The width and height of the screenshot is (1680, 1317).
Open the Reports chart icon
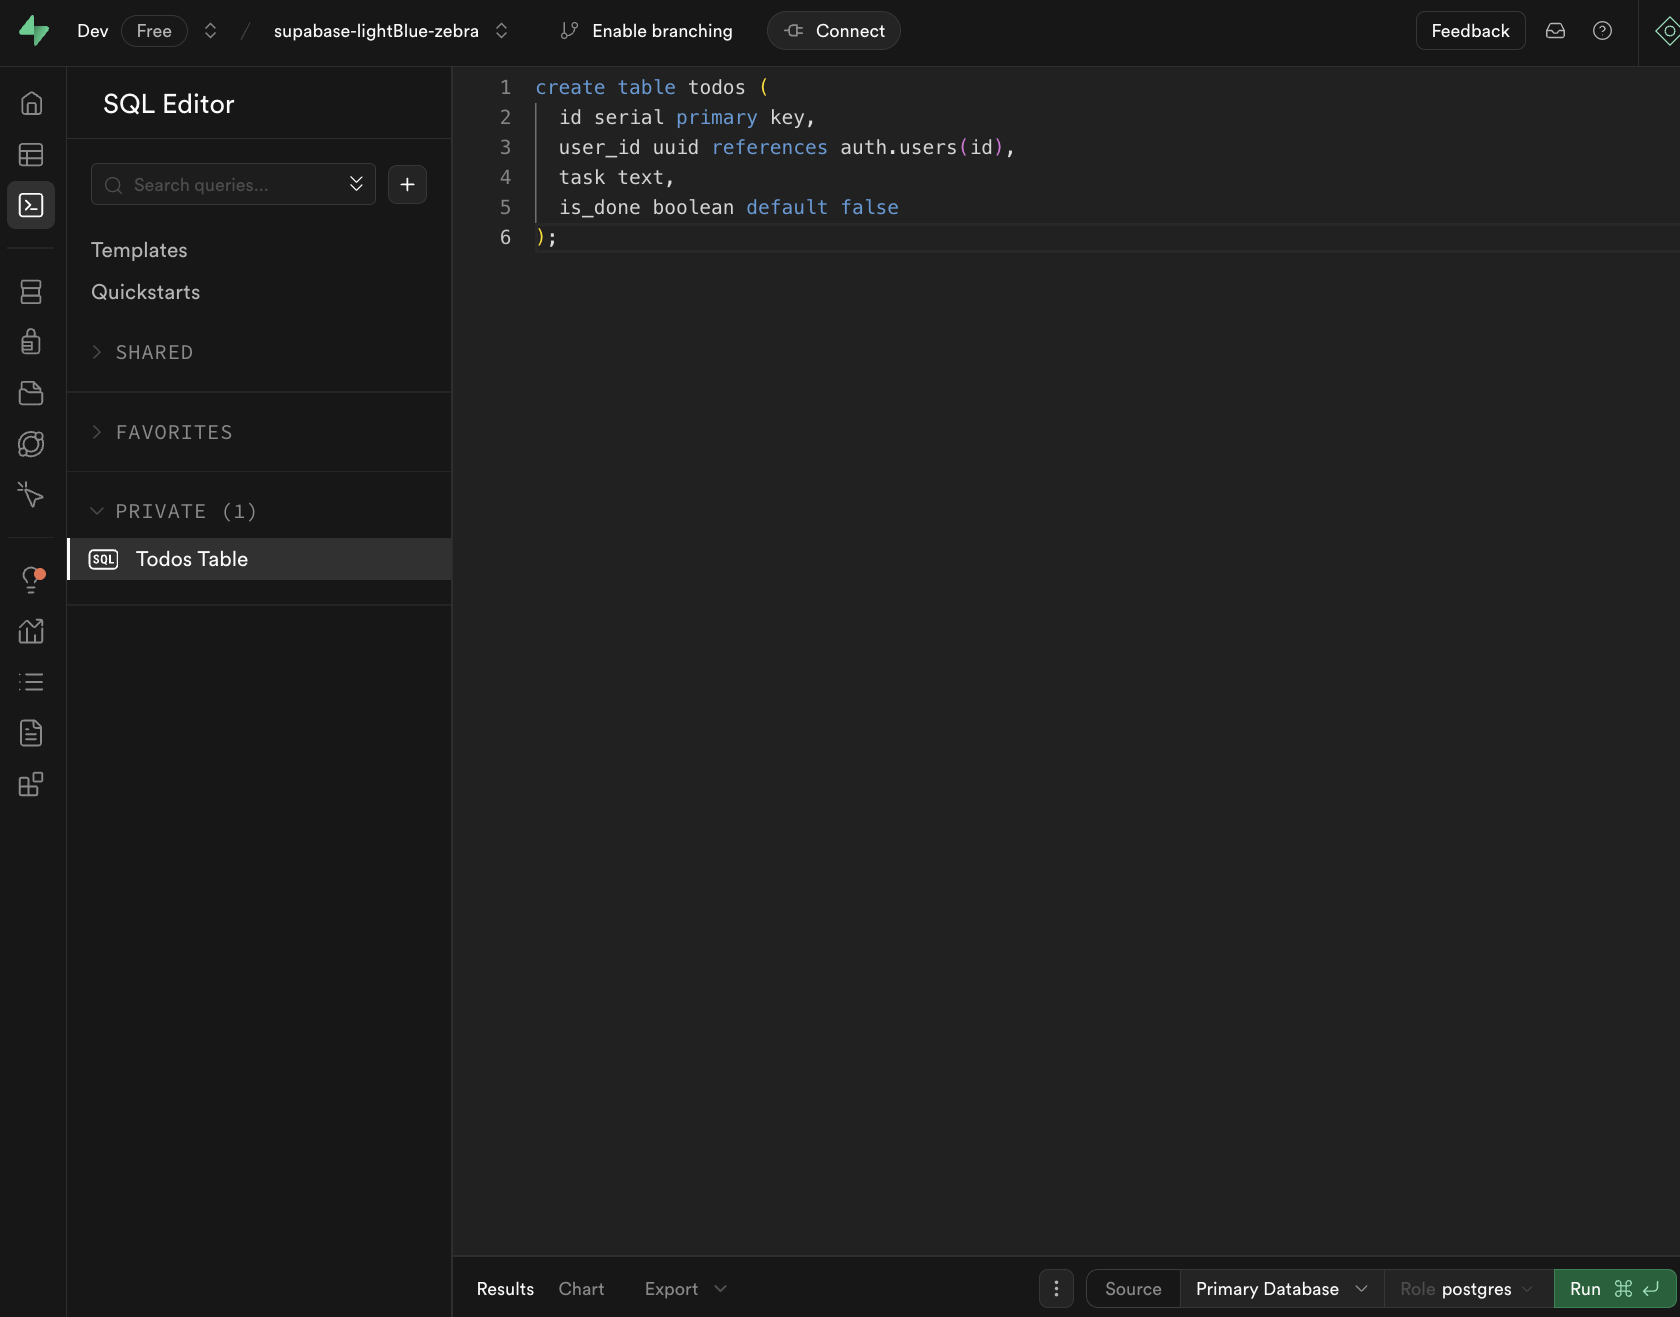pos(31,631)
